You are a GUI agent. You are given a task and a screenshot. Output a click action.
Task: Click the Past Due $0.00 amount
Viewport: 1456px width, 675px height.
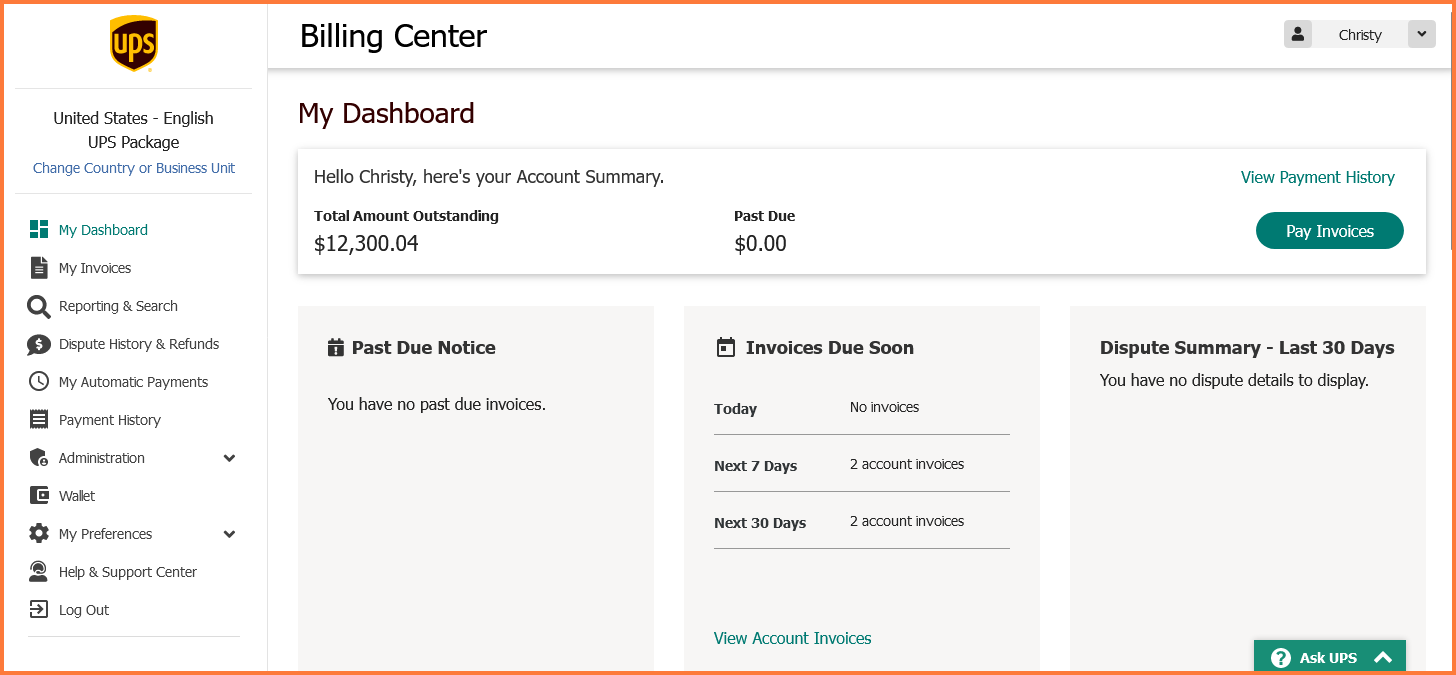(x=760, y=243)
